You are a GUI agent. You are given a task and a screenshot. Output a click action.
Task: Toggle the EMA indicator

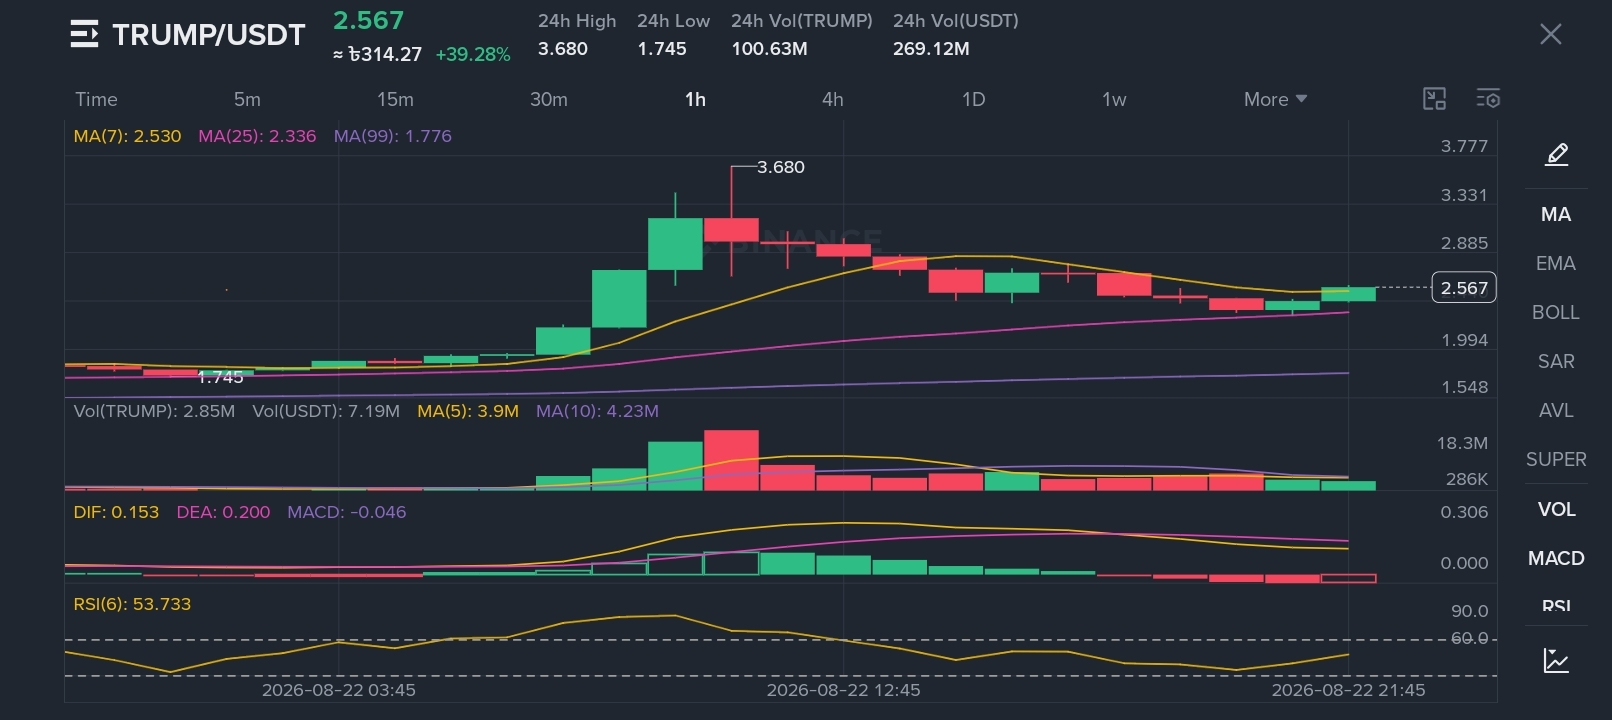click(1556, 263)
